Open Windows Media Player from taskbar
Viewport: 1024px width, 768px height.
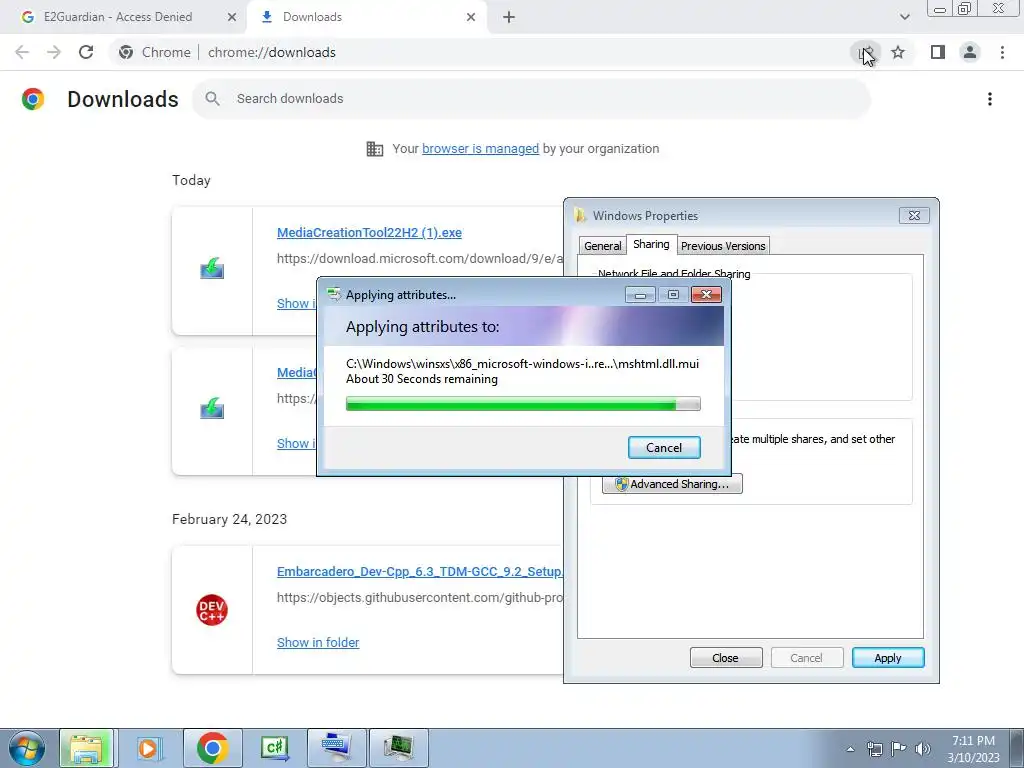149,748
